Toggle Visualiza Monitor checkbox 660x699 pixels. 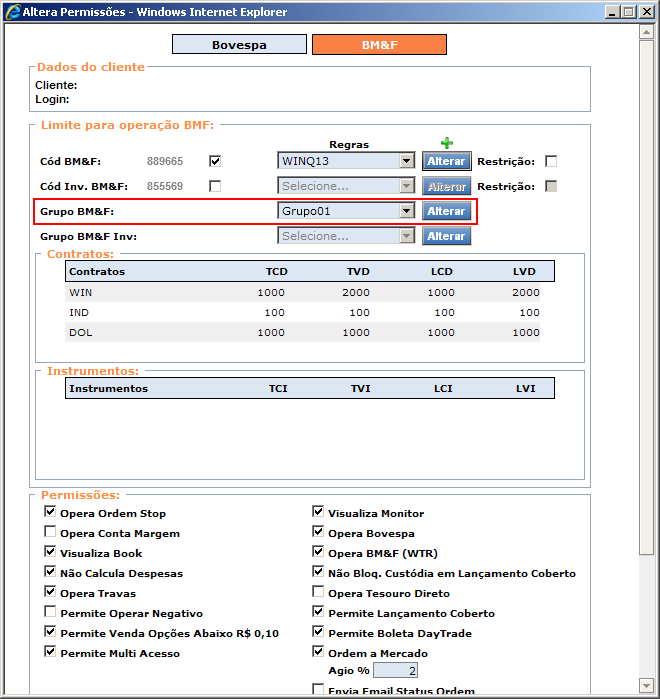(x=318, y=511)
